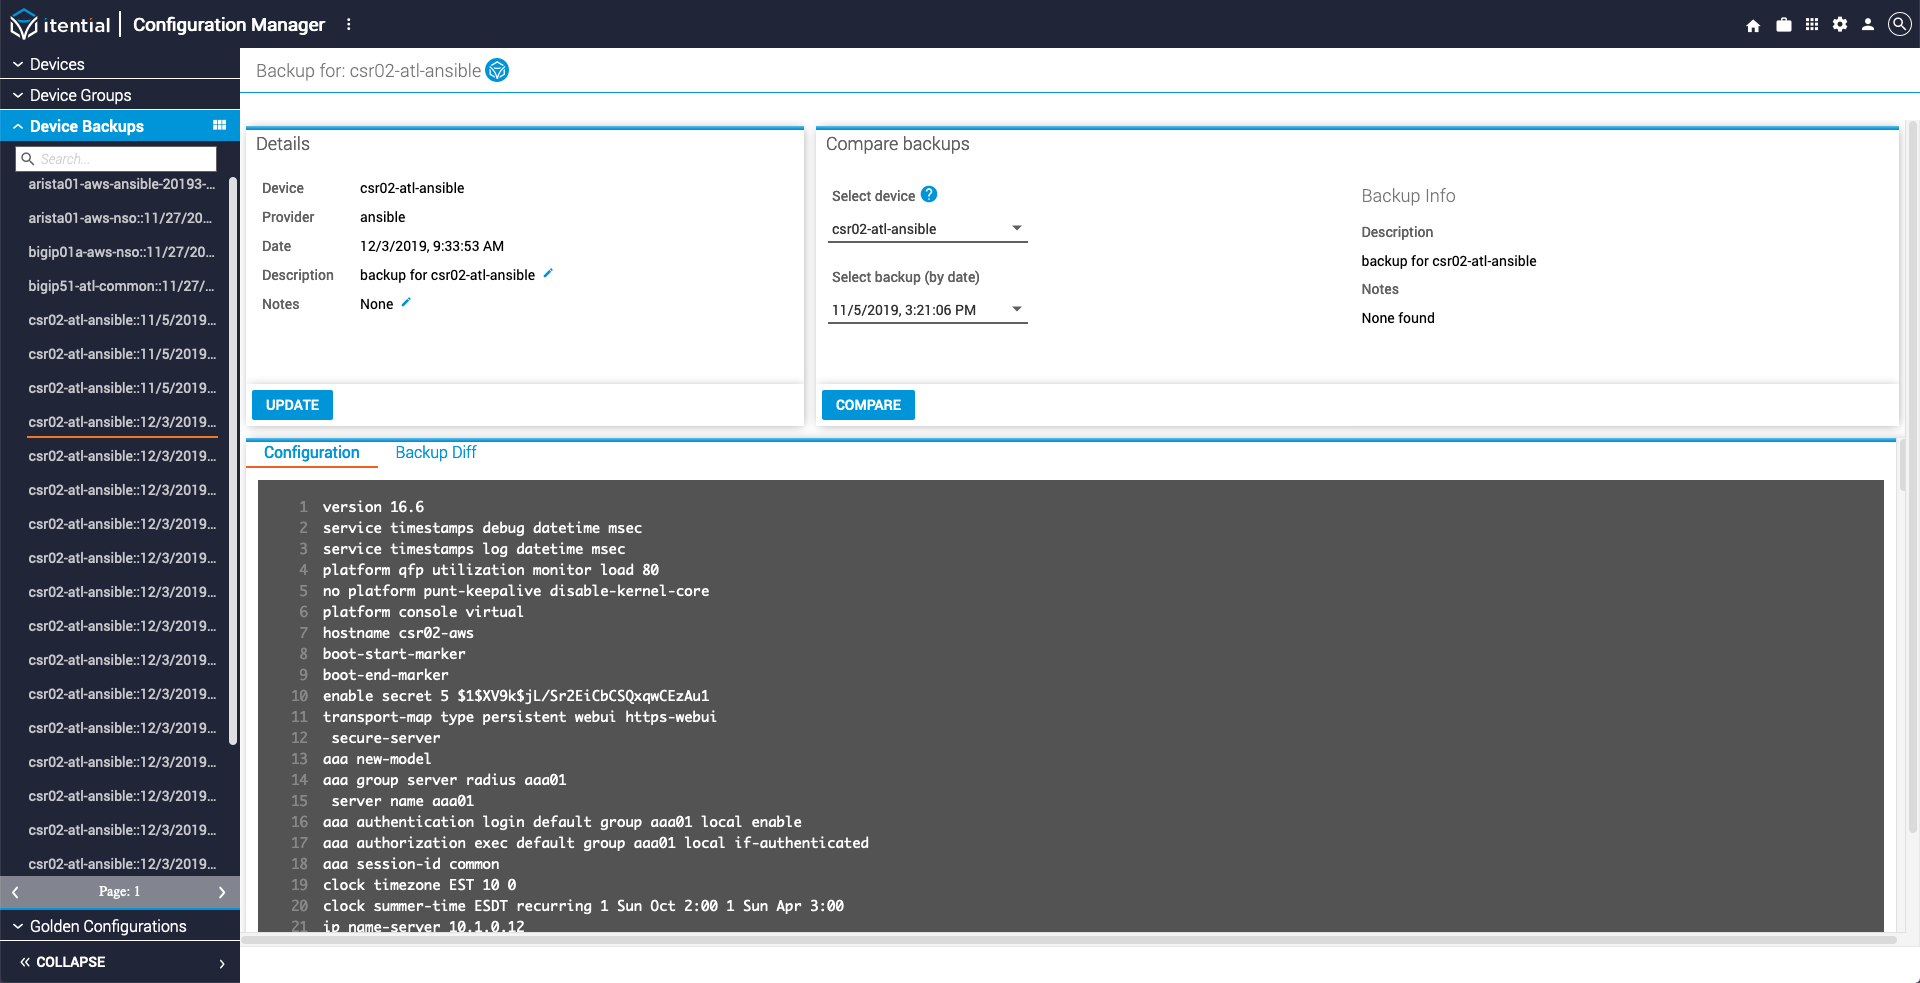Viewport: 1920px width, 983px height.
Task: Select backup bigip01a-aws-nso::11/27/20
Action: pyautogui.click(x=121, y=252)
